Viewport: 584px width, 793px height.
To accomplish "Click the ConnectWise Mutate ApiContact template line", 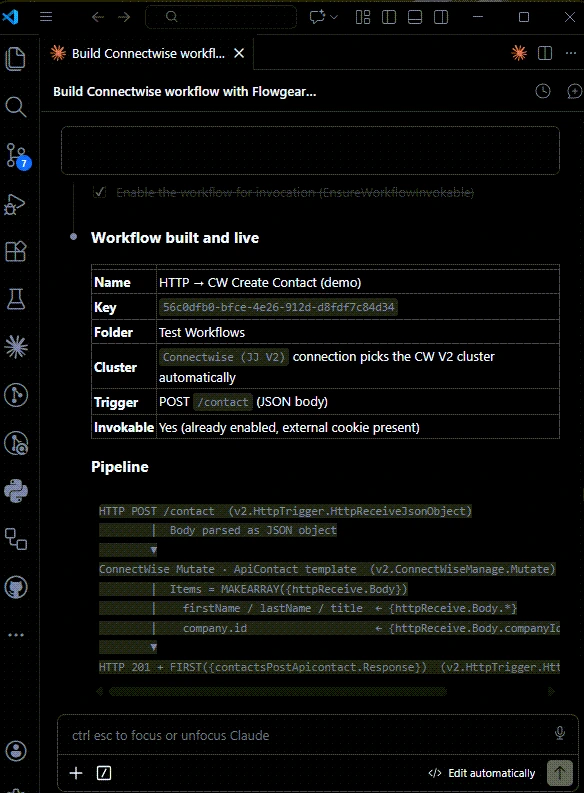I will coord(327,569).
